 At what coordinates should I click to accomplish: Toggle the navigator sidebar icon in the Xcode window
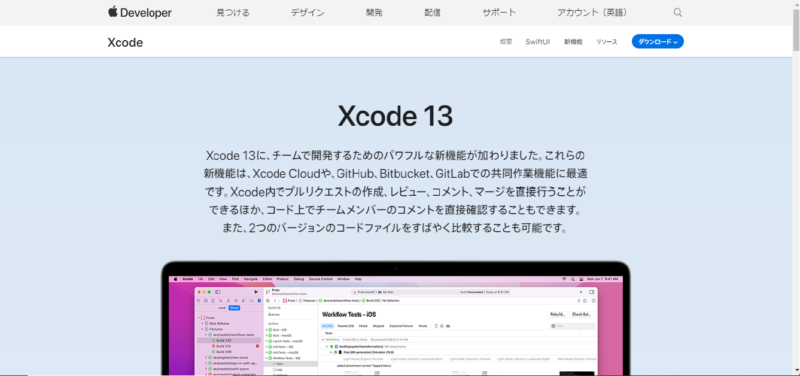pyautogui.click(x=217, y=292)
